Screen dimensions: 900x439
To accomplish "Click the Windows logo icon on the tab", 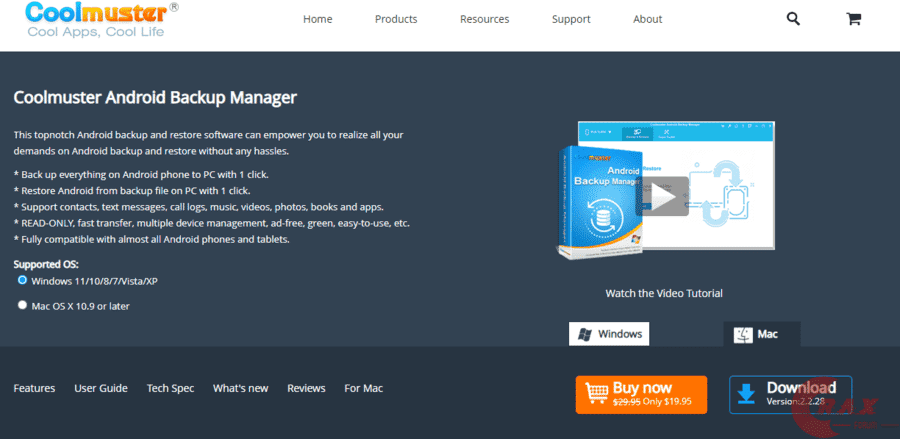I will (585, 334).
